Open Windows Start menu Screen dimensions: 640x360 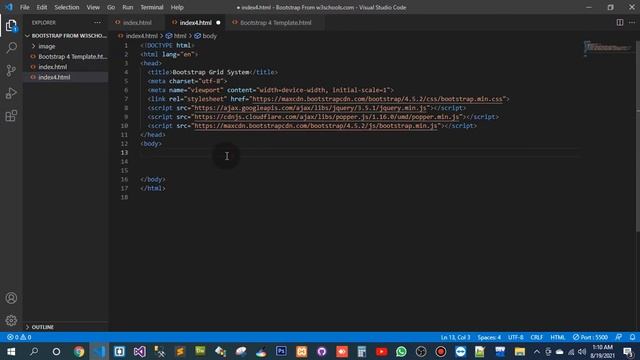(11, 351)
